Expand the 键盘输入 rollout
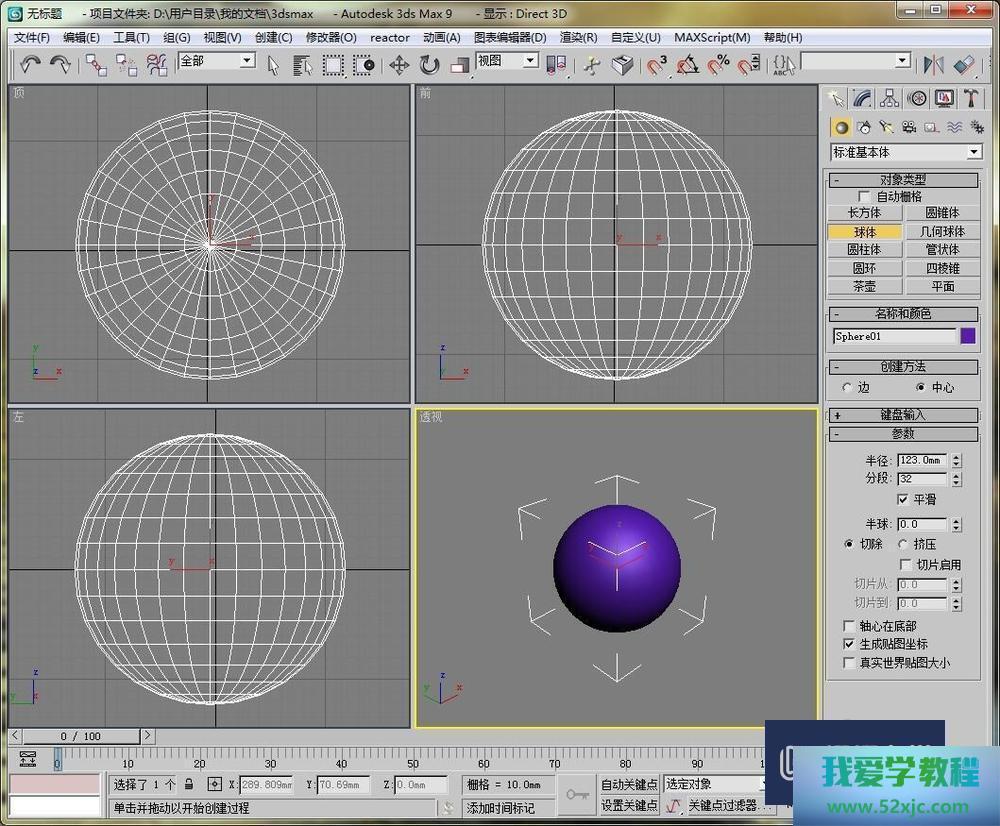Image resolution: width=1000 pixels, height=826 pixels. (x=902, y=414)
